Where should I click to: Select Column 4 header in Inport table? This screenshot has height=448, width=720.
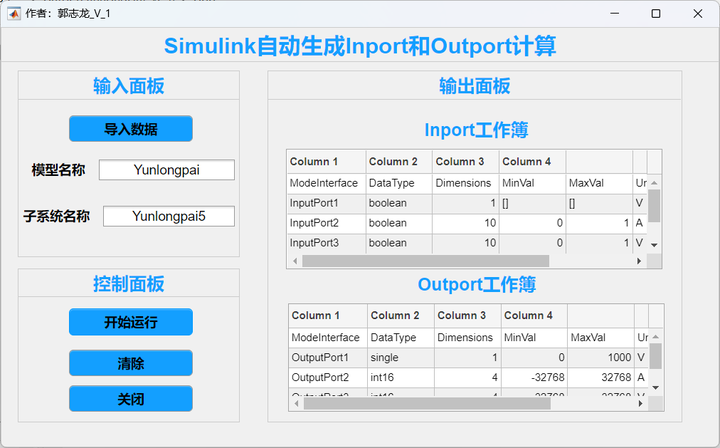pos(533,162)
